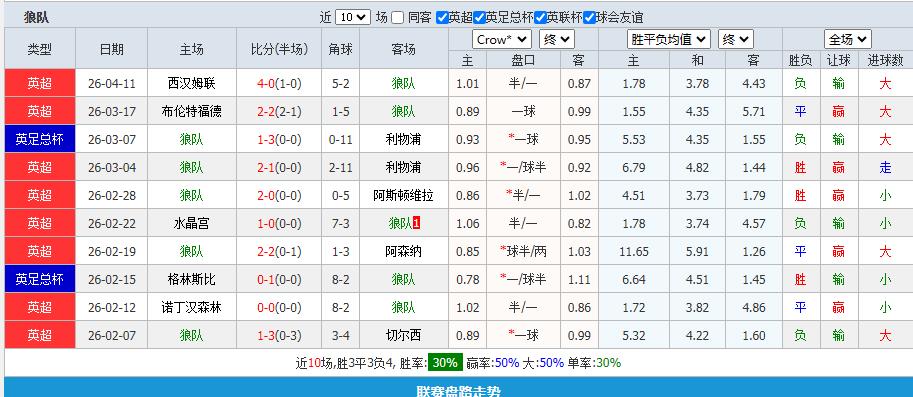This screenshot has height=397, width=913.
Task: Click 狼队 home team in 26-02-28 row
Action: tap(192, 195)
